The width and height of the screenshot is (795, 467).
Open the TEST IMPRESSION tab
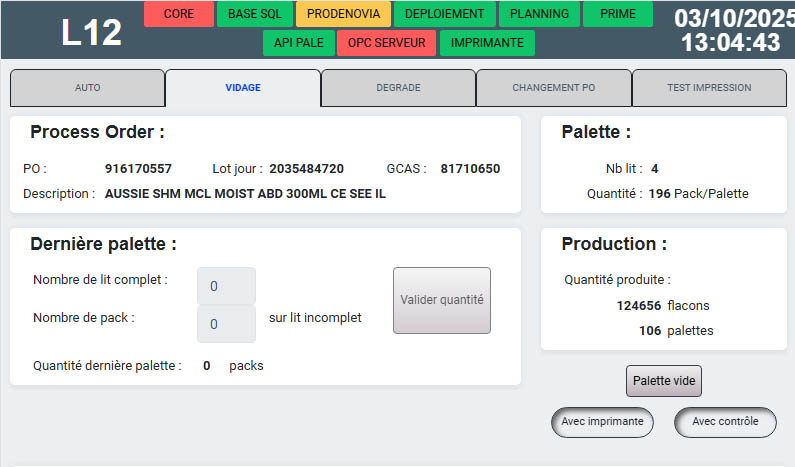[x=709, y=88]
